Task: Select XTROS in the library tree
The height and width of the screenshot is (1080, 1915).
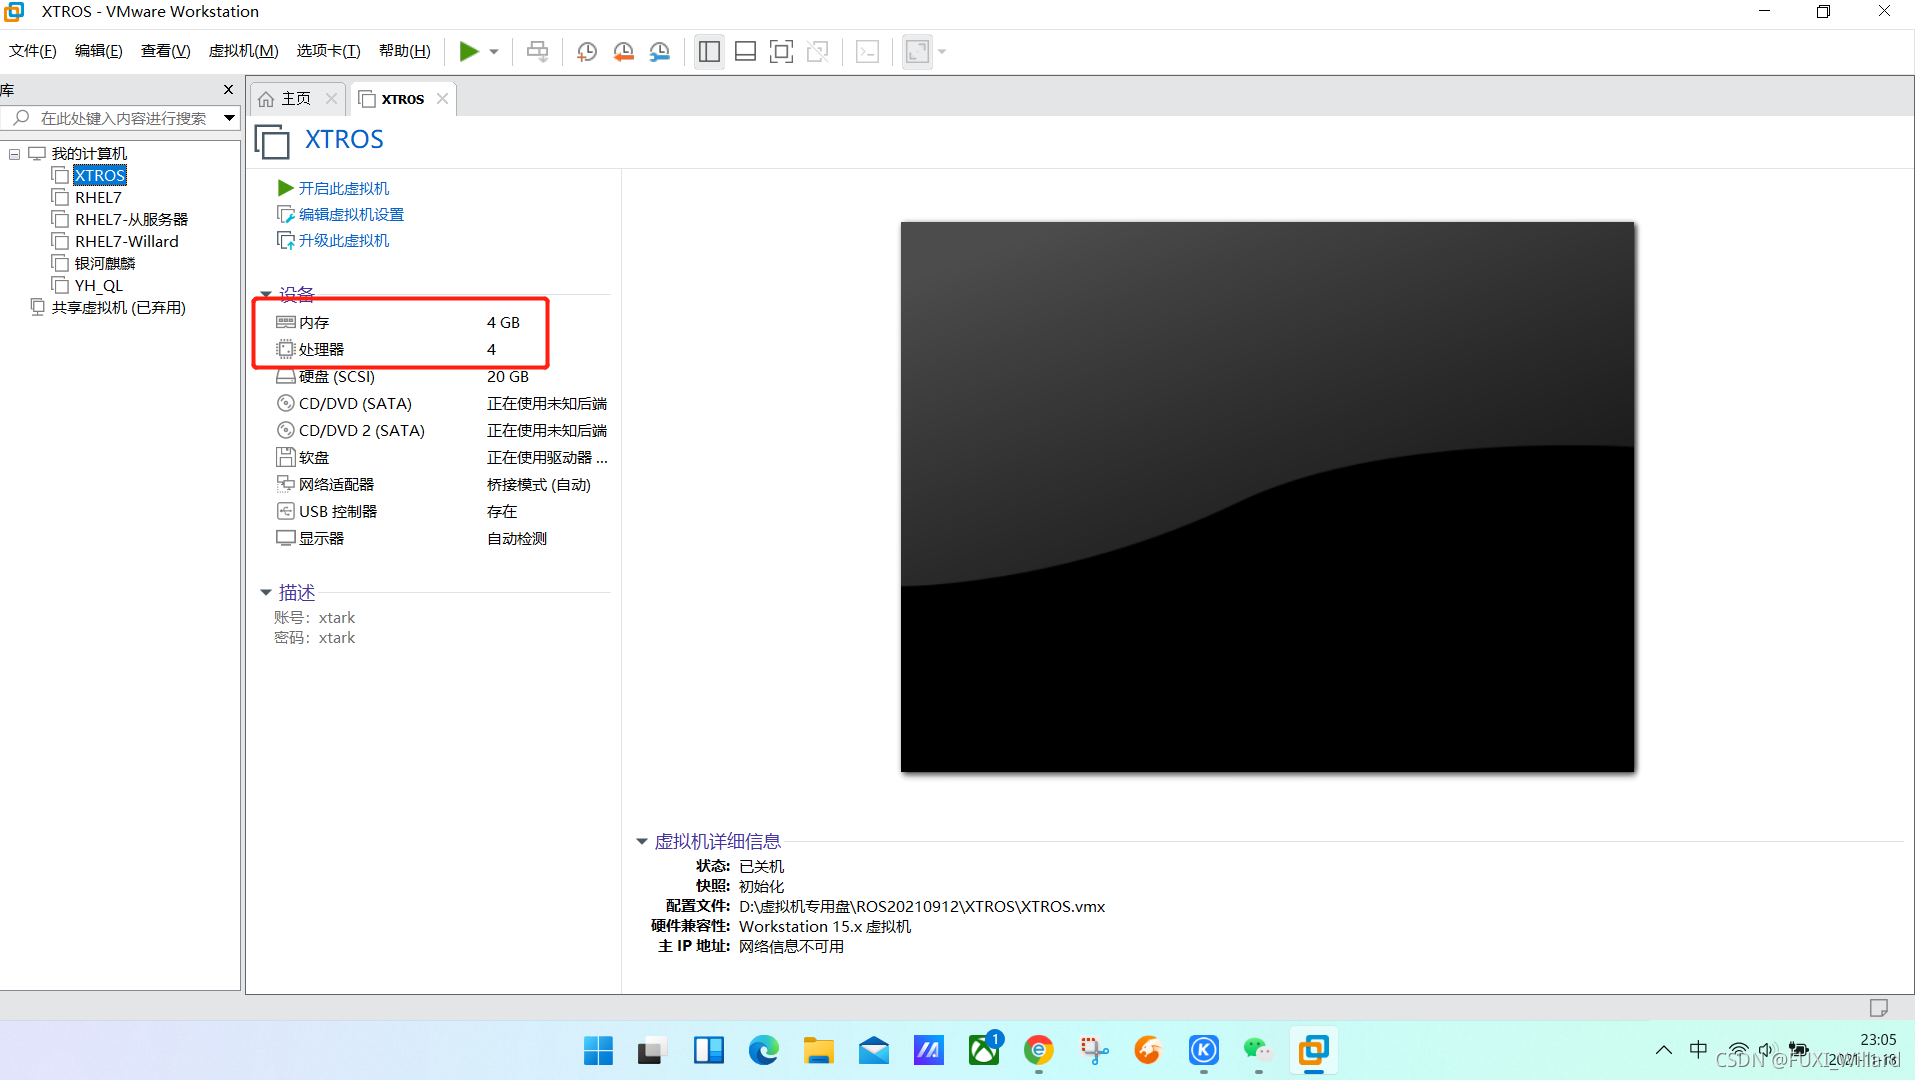Action: click(100, 175)
